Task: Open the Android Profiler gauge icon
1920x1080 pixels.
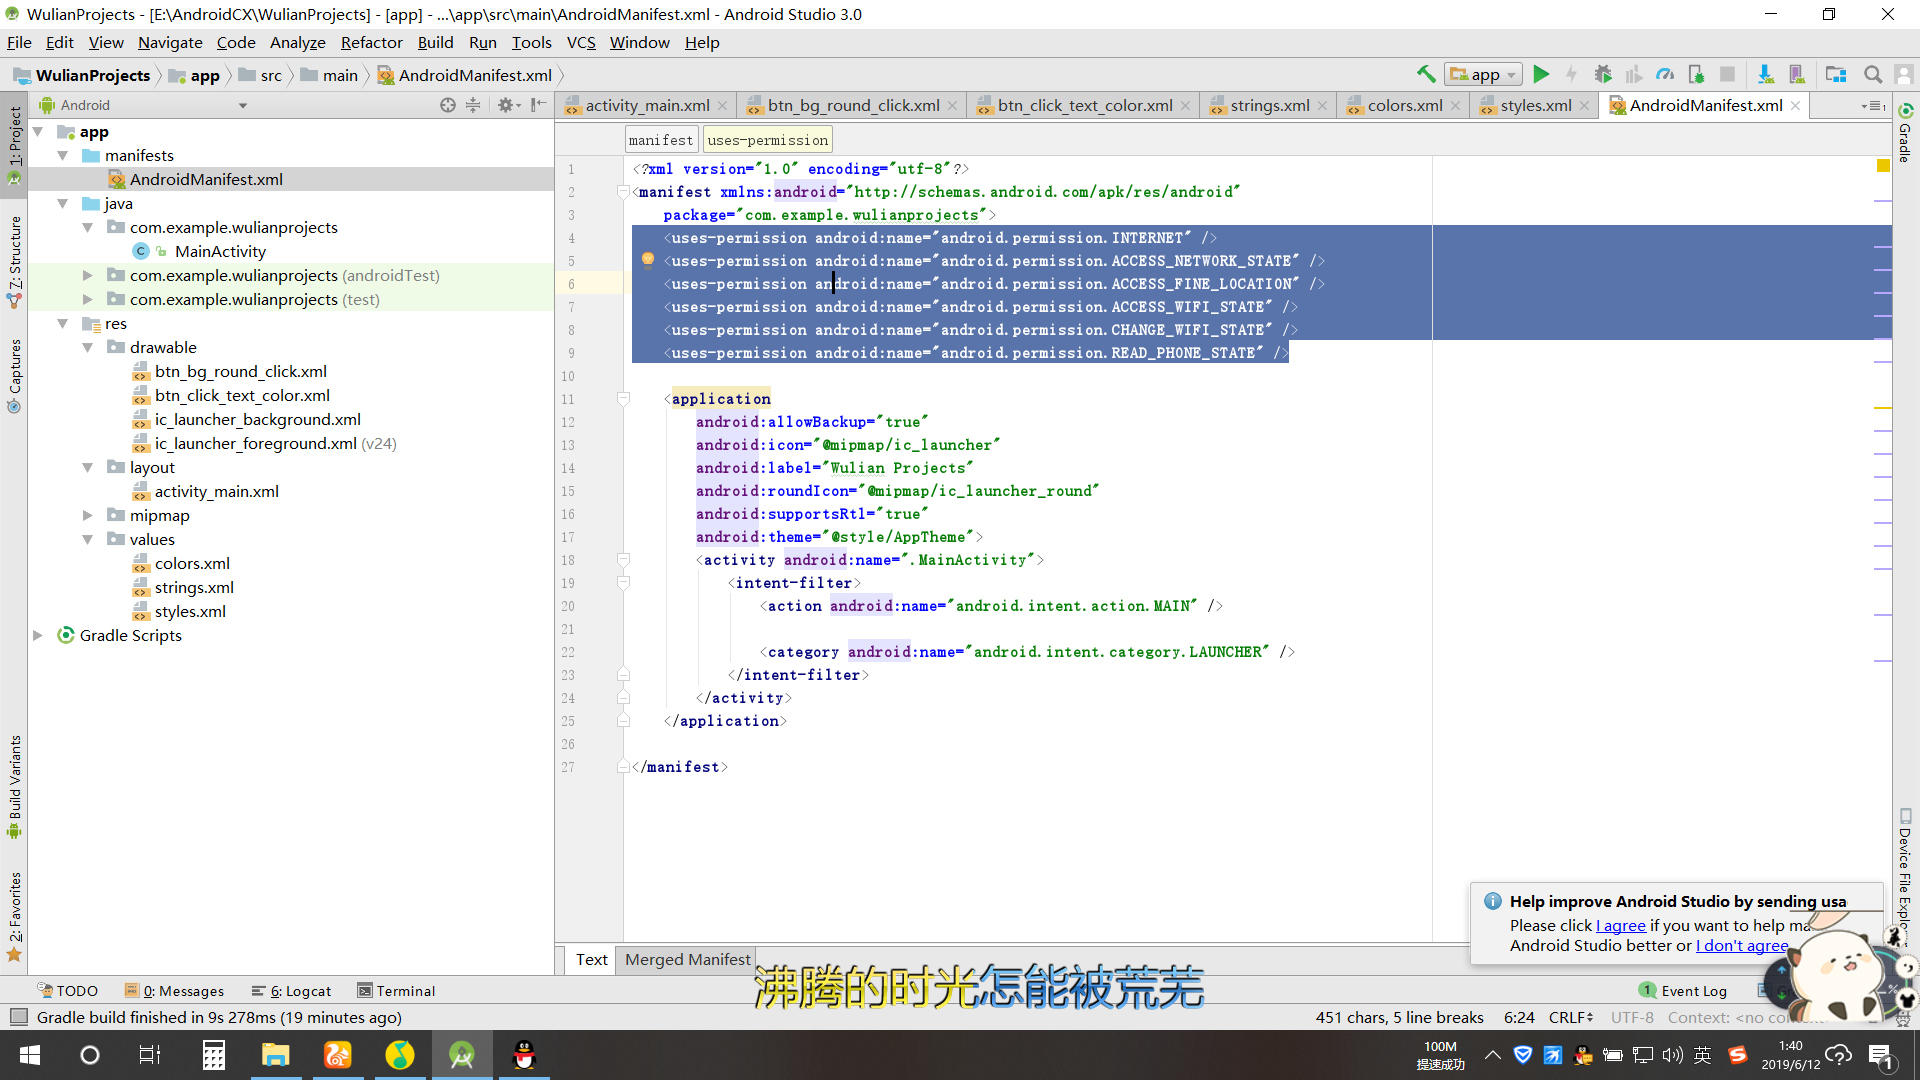Action: pyautogui.click(x=1665, y=74)
